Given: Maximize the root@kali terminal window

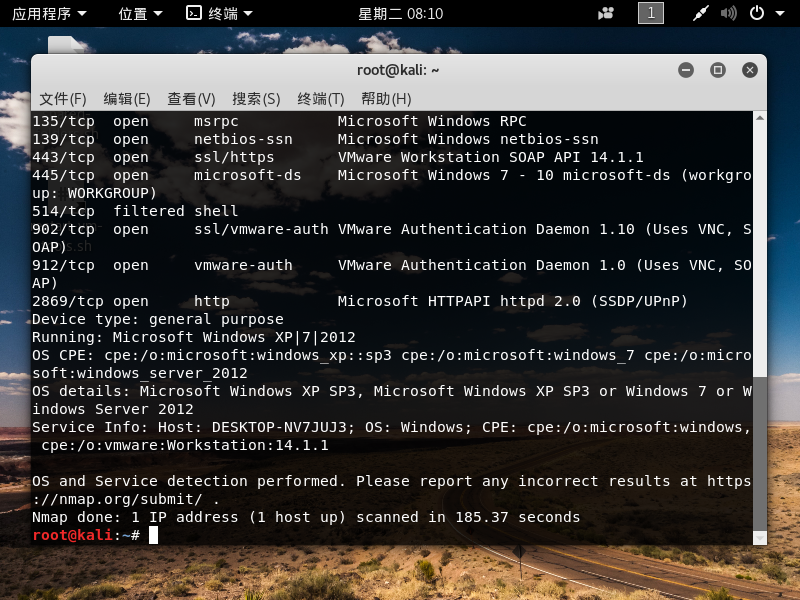Looking at the screenshot, I should 718,70.
